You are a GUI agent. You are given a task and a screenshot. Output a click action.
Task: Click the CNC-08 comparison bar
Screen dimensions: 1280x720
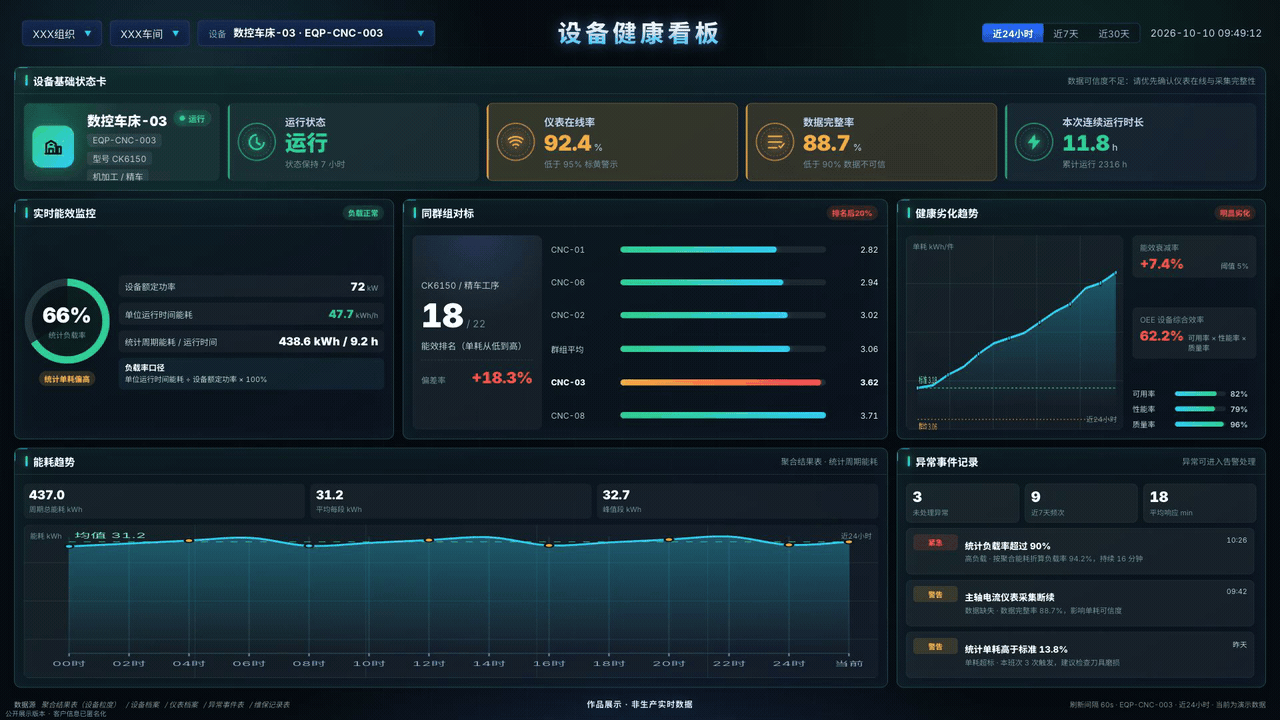click(x=723, y=415)
